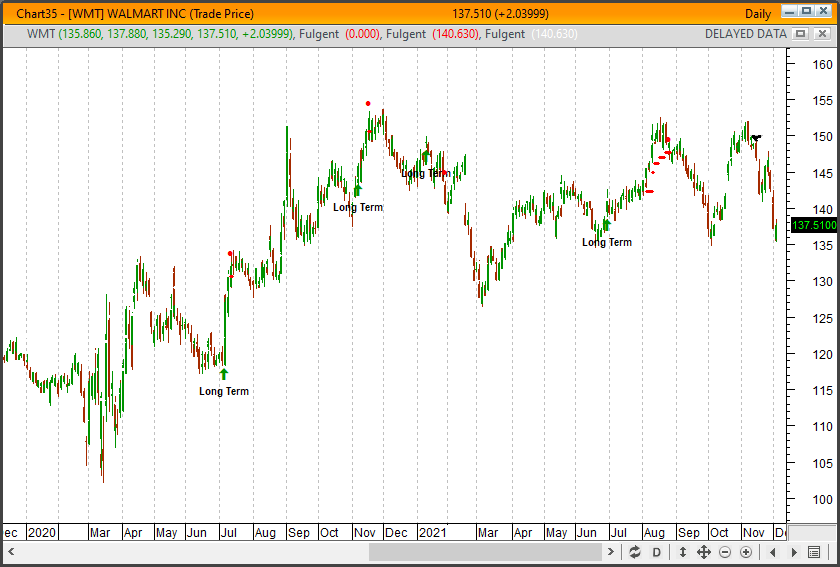The width and height of the screenshot is (840, 567).
Task: Click the 125 price axis label
Action: click(x=822, y=318)
